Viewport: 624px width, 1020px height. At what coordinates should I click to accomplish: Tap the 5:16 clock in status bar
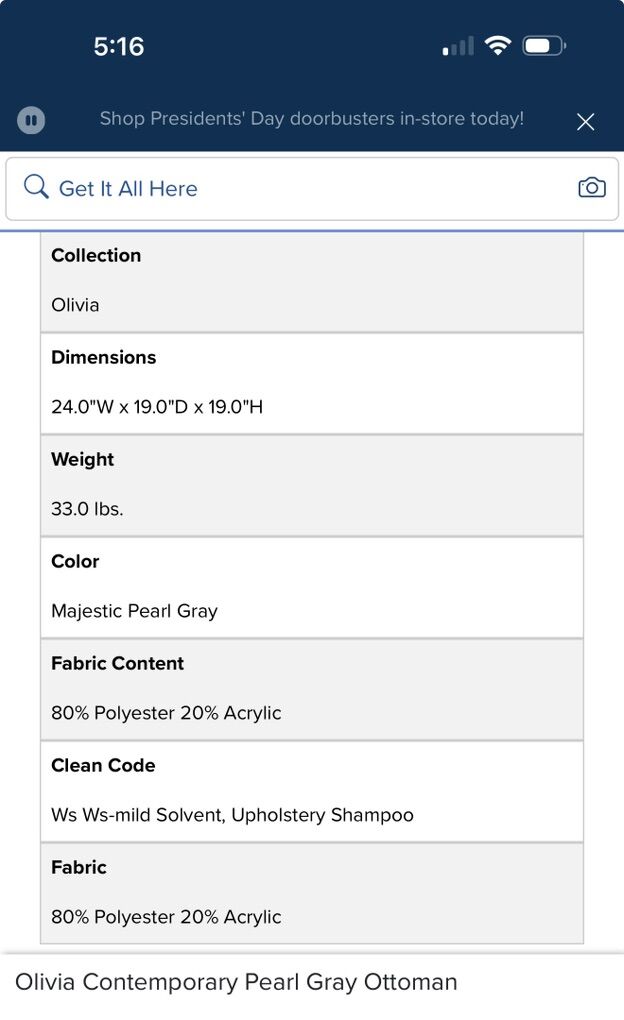[119, 46]
